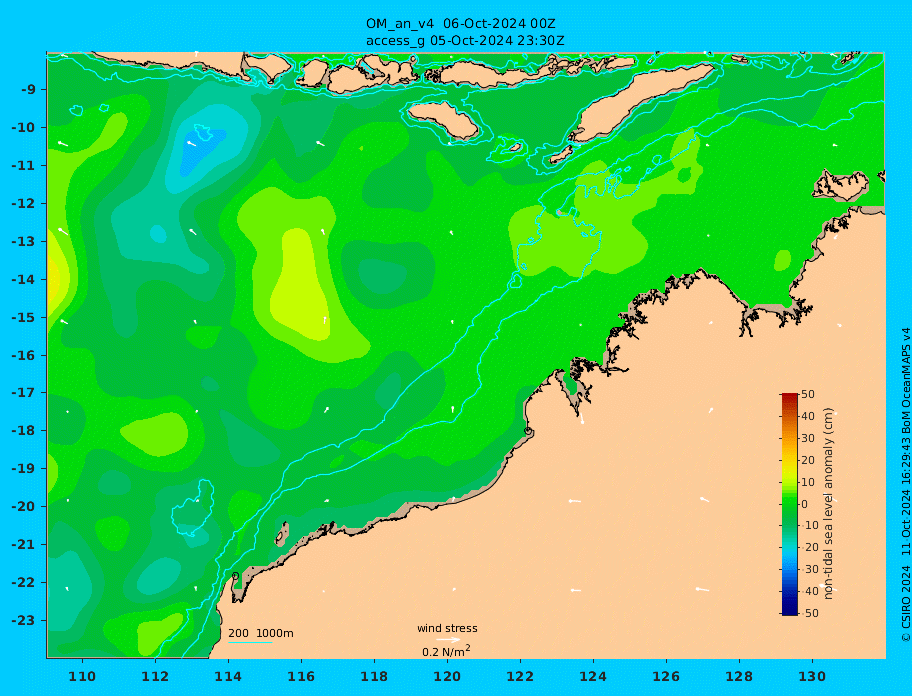Click the title text 'OM_an_v4 06-Oct-2024 00Z'
The height and width of the screenshot is (696, 912).
click(461, 24)
